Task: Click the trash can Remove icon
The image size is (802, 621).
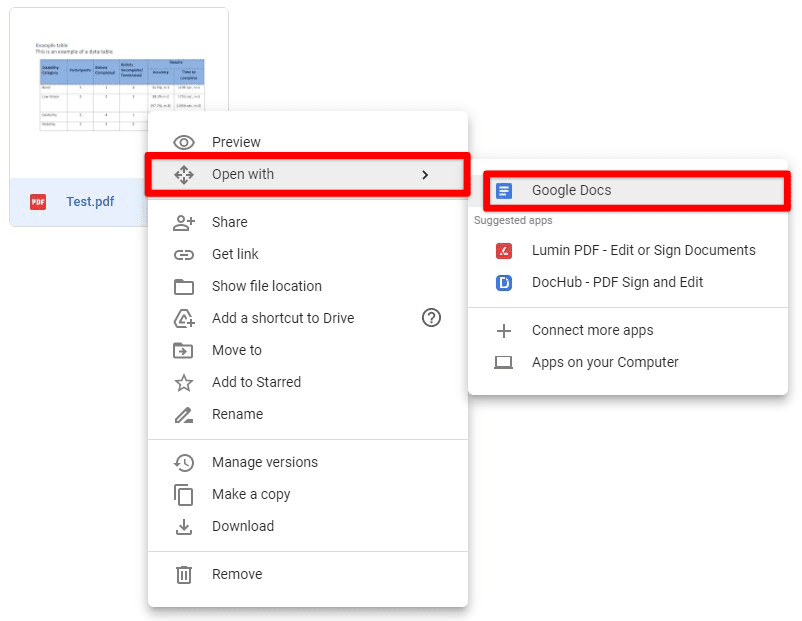Action: tap(184, 574)
